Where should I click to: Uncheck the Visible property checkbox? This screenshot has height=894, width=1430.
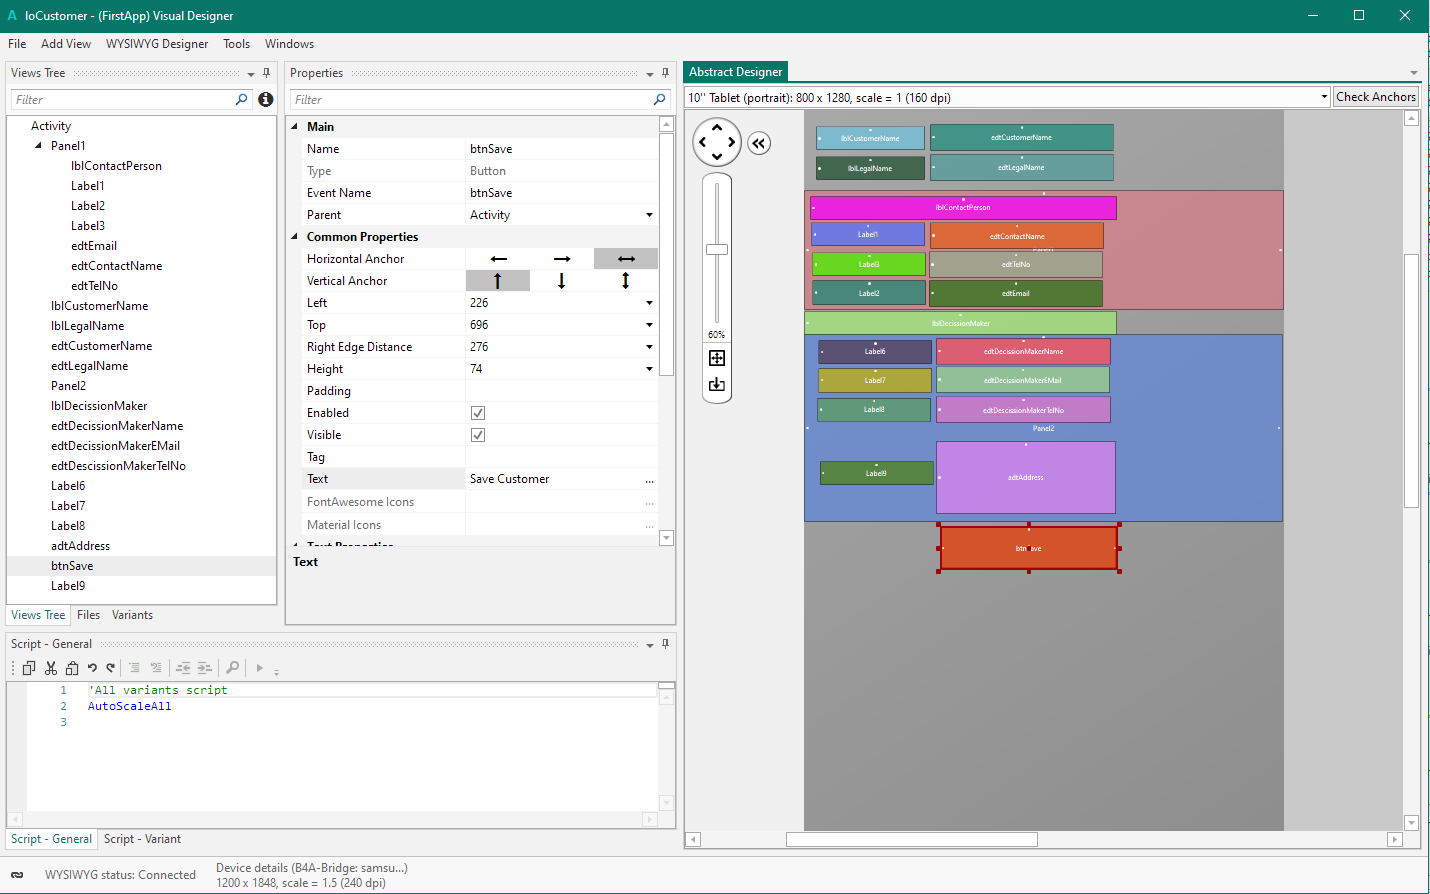pos(478,435)
